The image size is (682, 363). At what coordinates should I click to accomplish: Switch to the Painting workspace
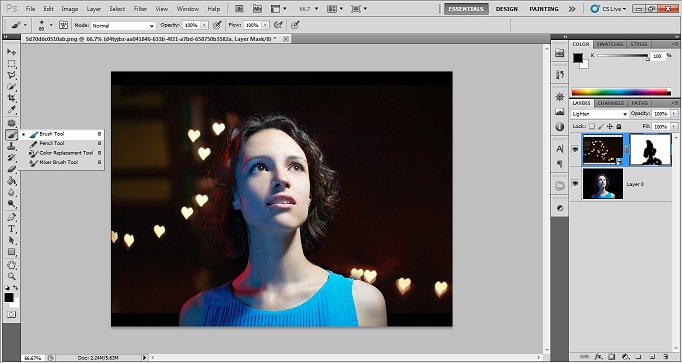point(544,9)
